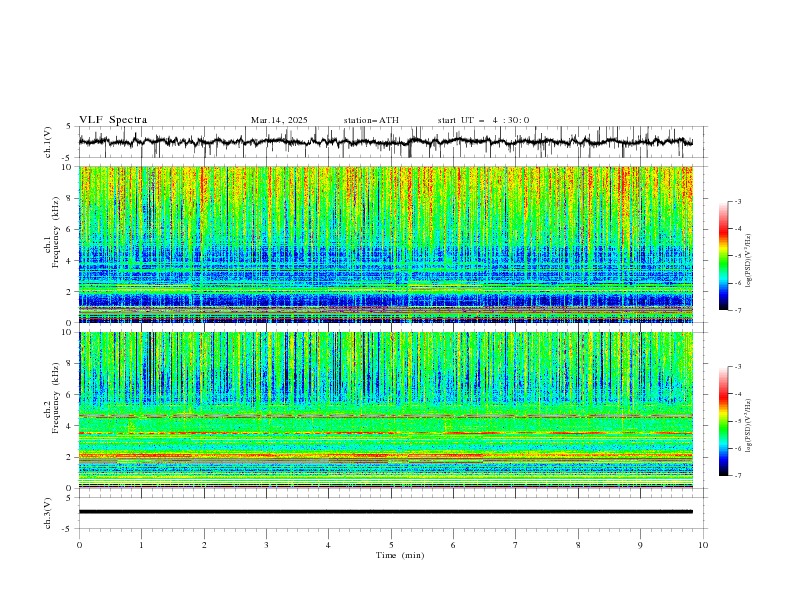The height and width of the screenshot is (612, 792).
Task: Click the "VLF Spectra" plot title
Action: coord(113,120)
